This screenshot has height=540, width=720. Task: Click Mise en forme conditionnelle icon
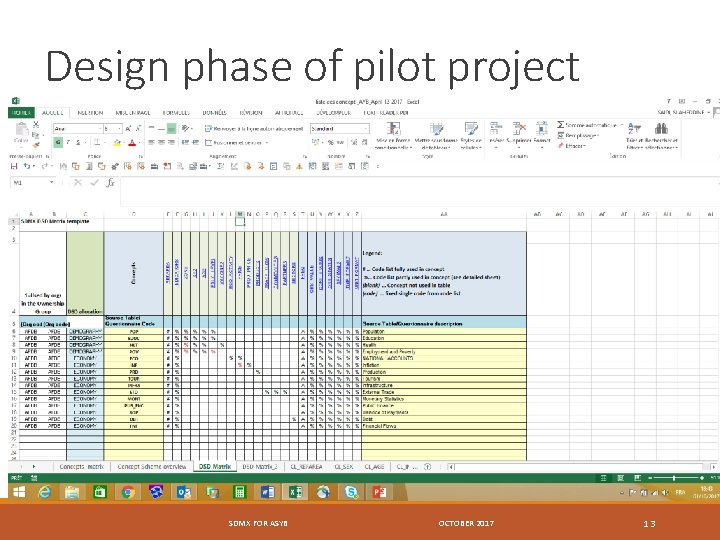pyautogui.click(x=393, y=129)
